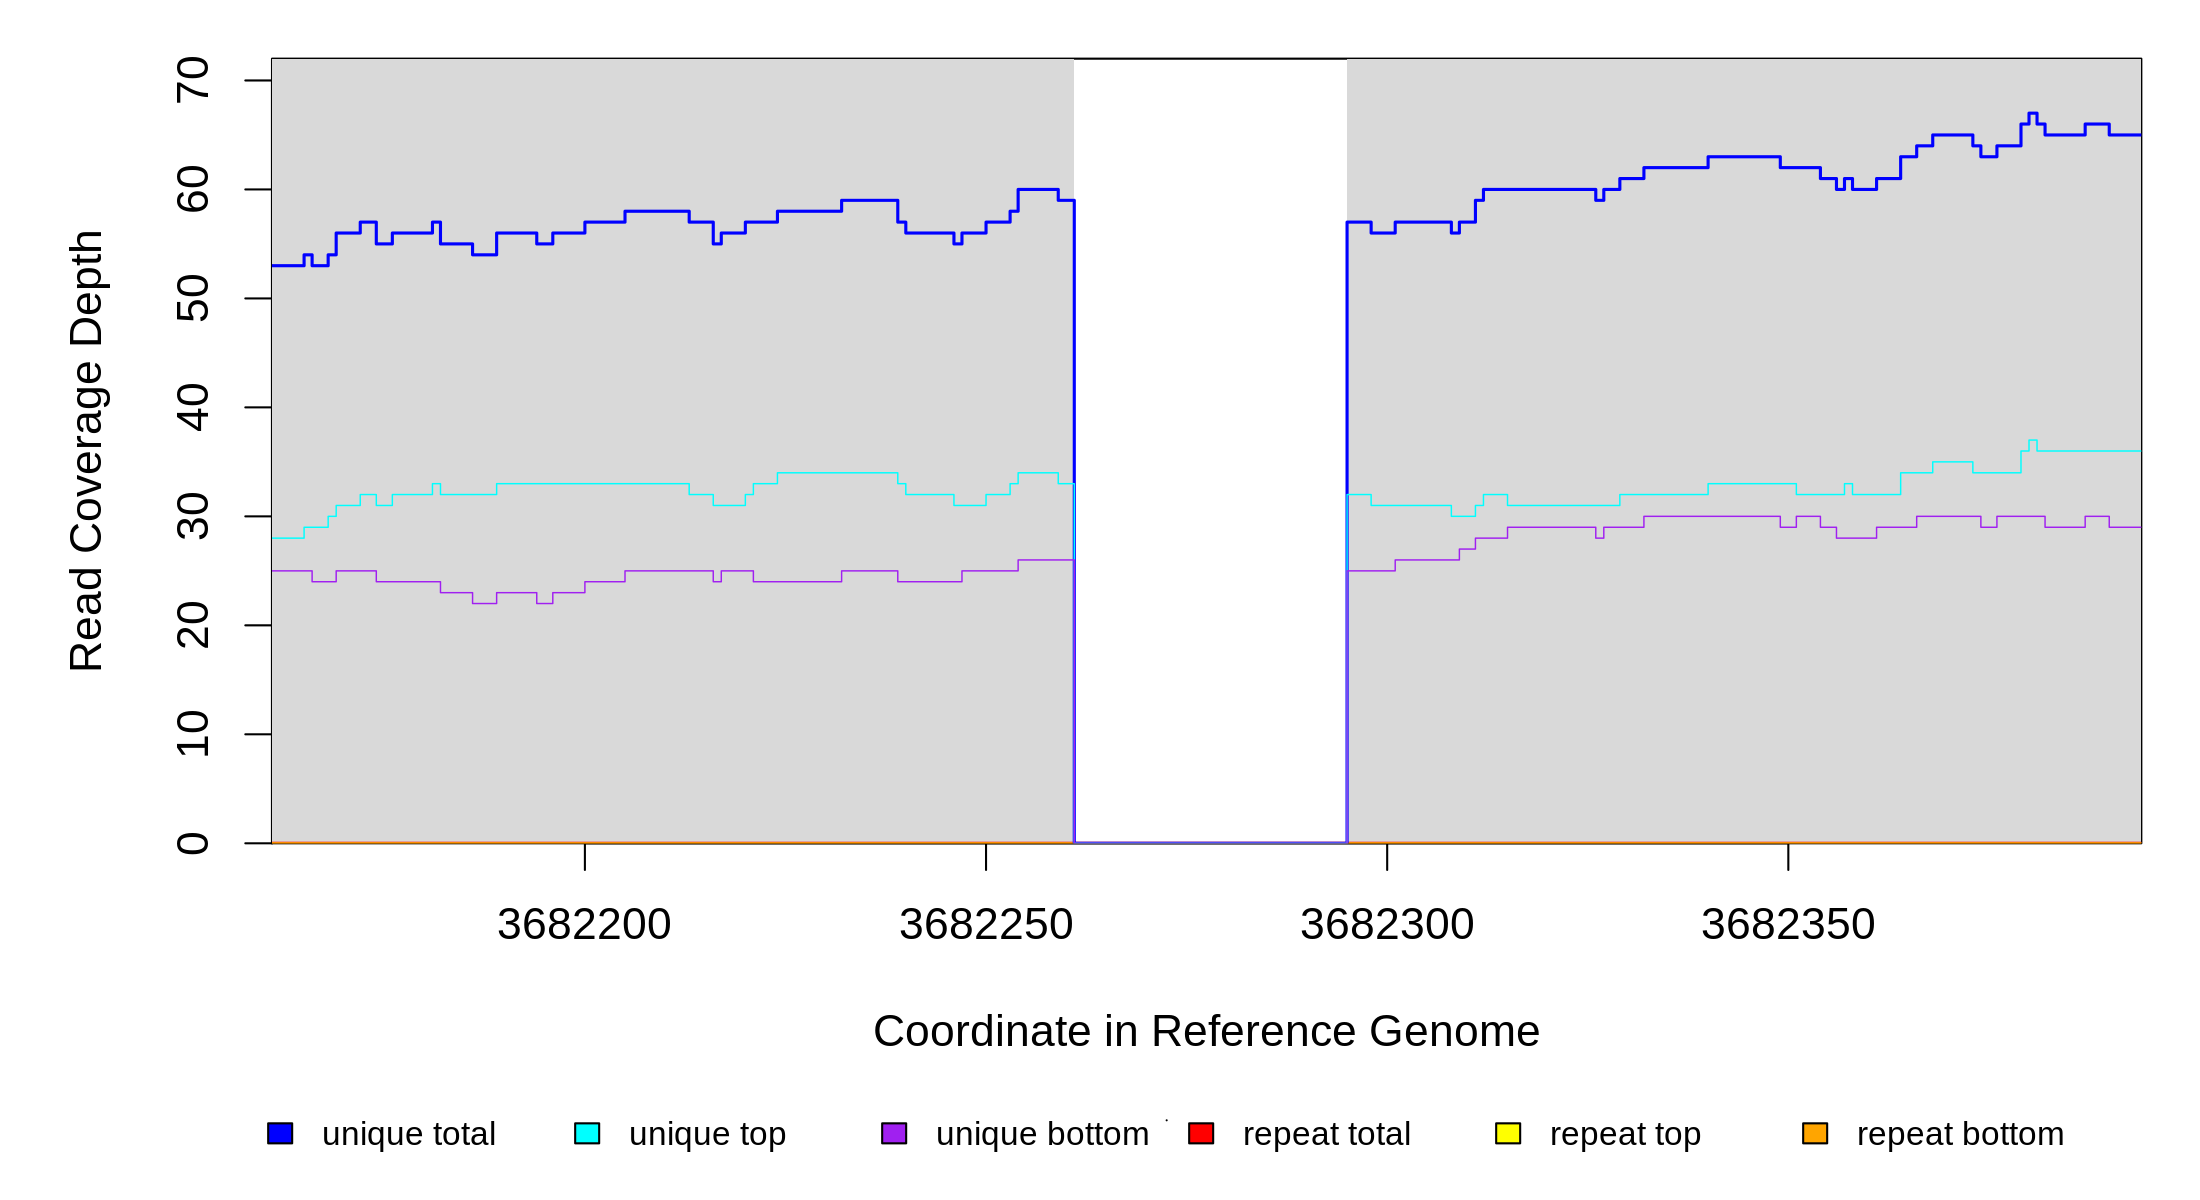This screenshot has height=1200, width=2200.
Task: Select the 'repeat total' legend label
Action: [x=1326, y=1134]
